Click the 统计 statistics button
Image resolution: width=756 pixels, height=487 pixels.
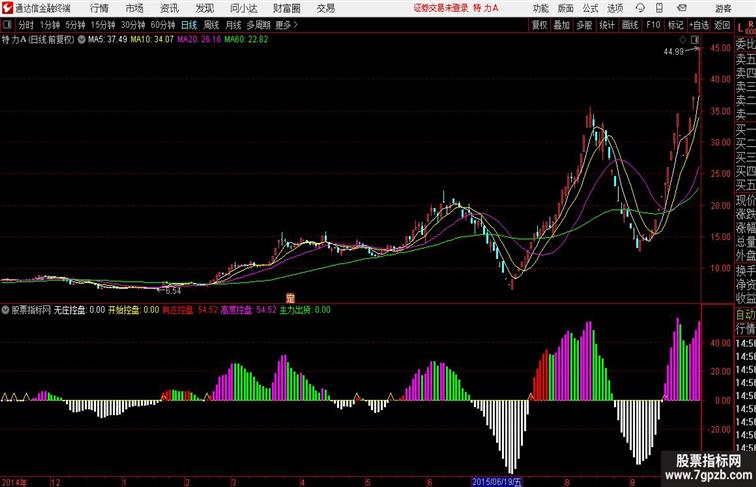point(607,25)
